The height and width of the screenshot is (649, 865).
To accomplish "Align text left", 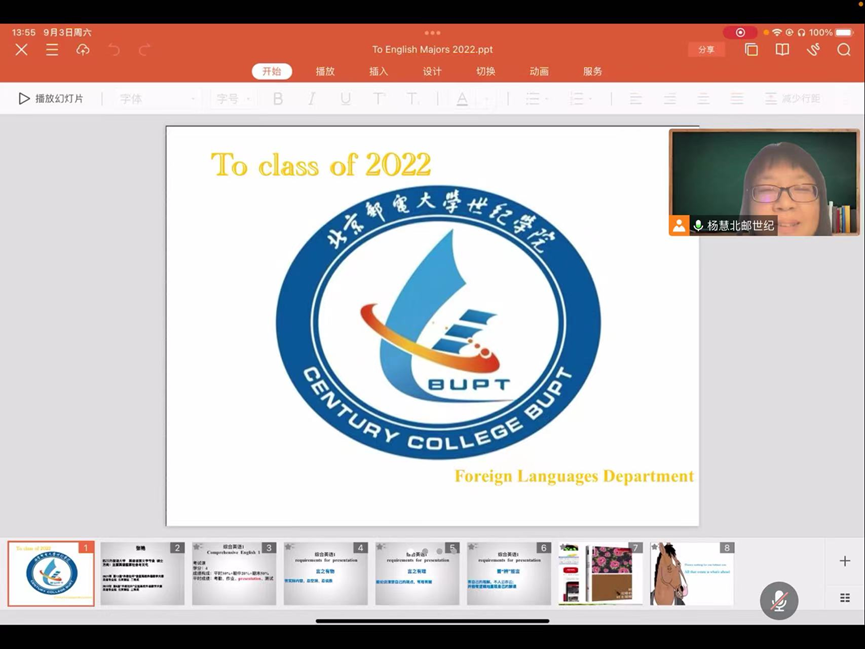I will [x=636, y=99].
